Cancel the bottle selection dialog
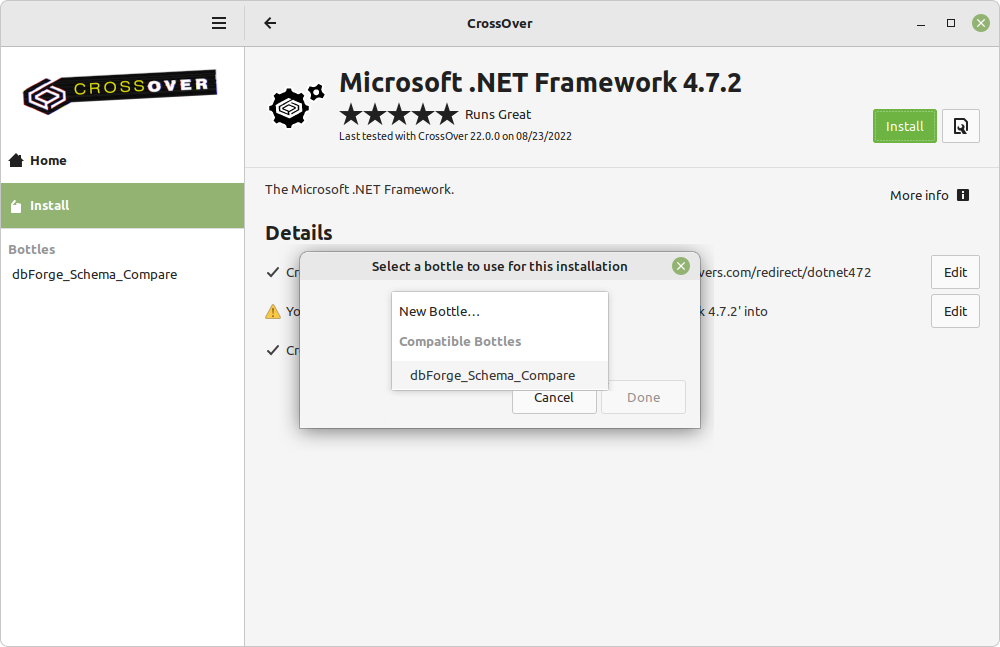This screenshot has height=647, width=1000. pos(554,398)
